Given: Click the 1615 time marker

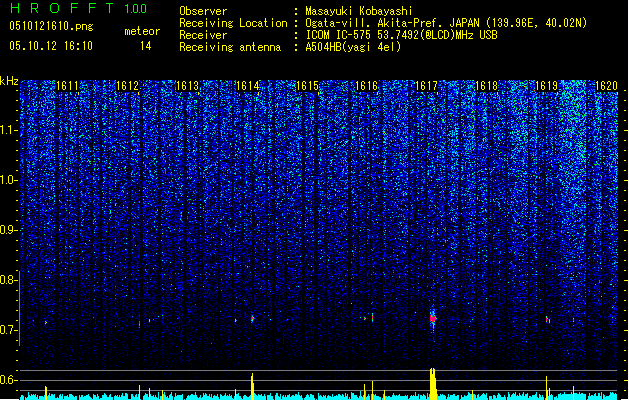Looking at the screenshot, I should click(307, 86).
